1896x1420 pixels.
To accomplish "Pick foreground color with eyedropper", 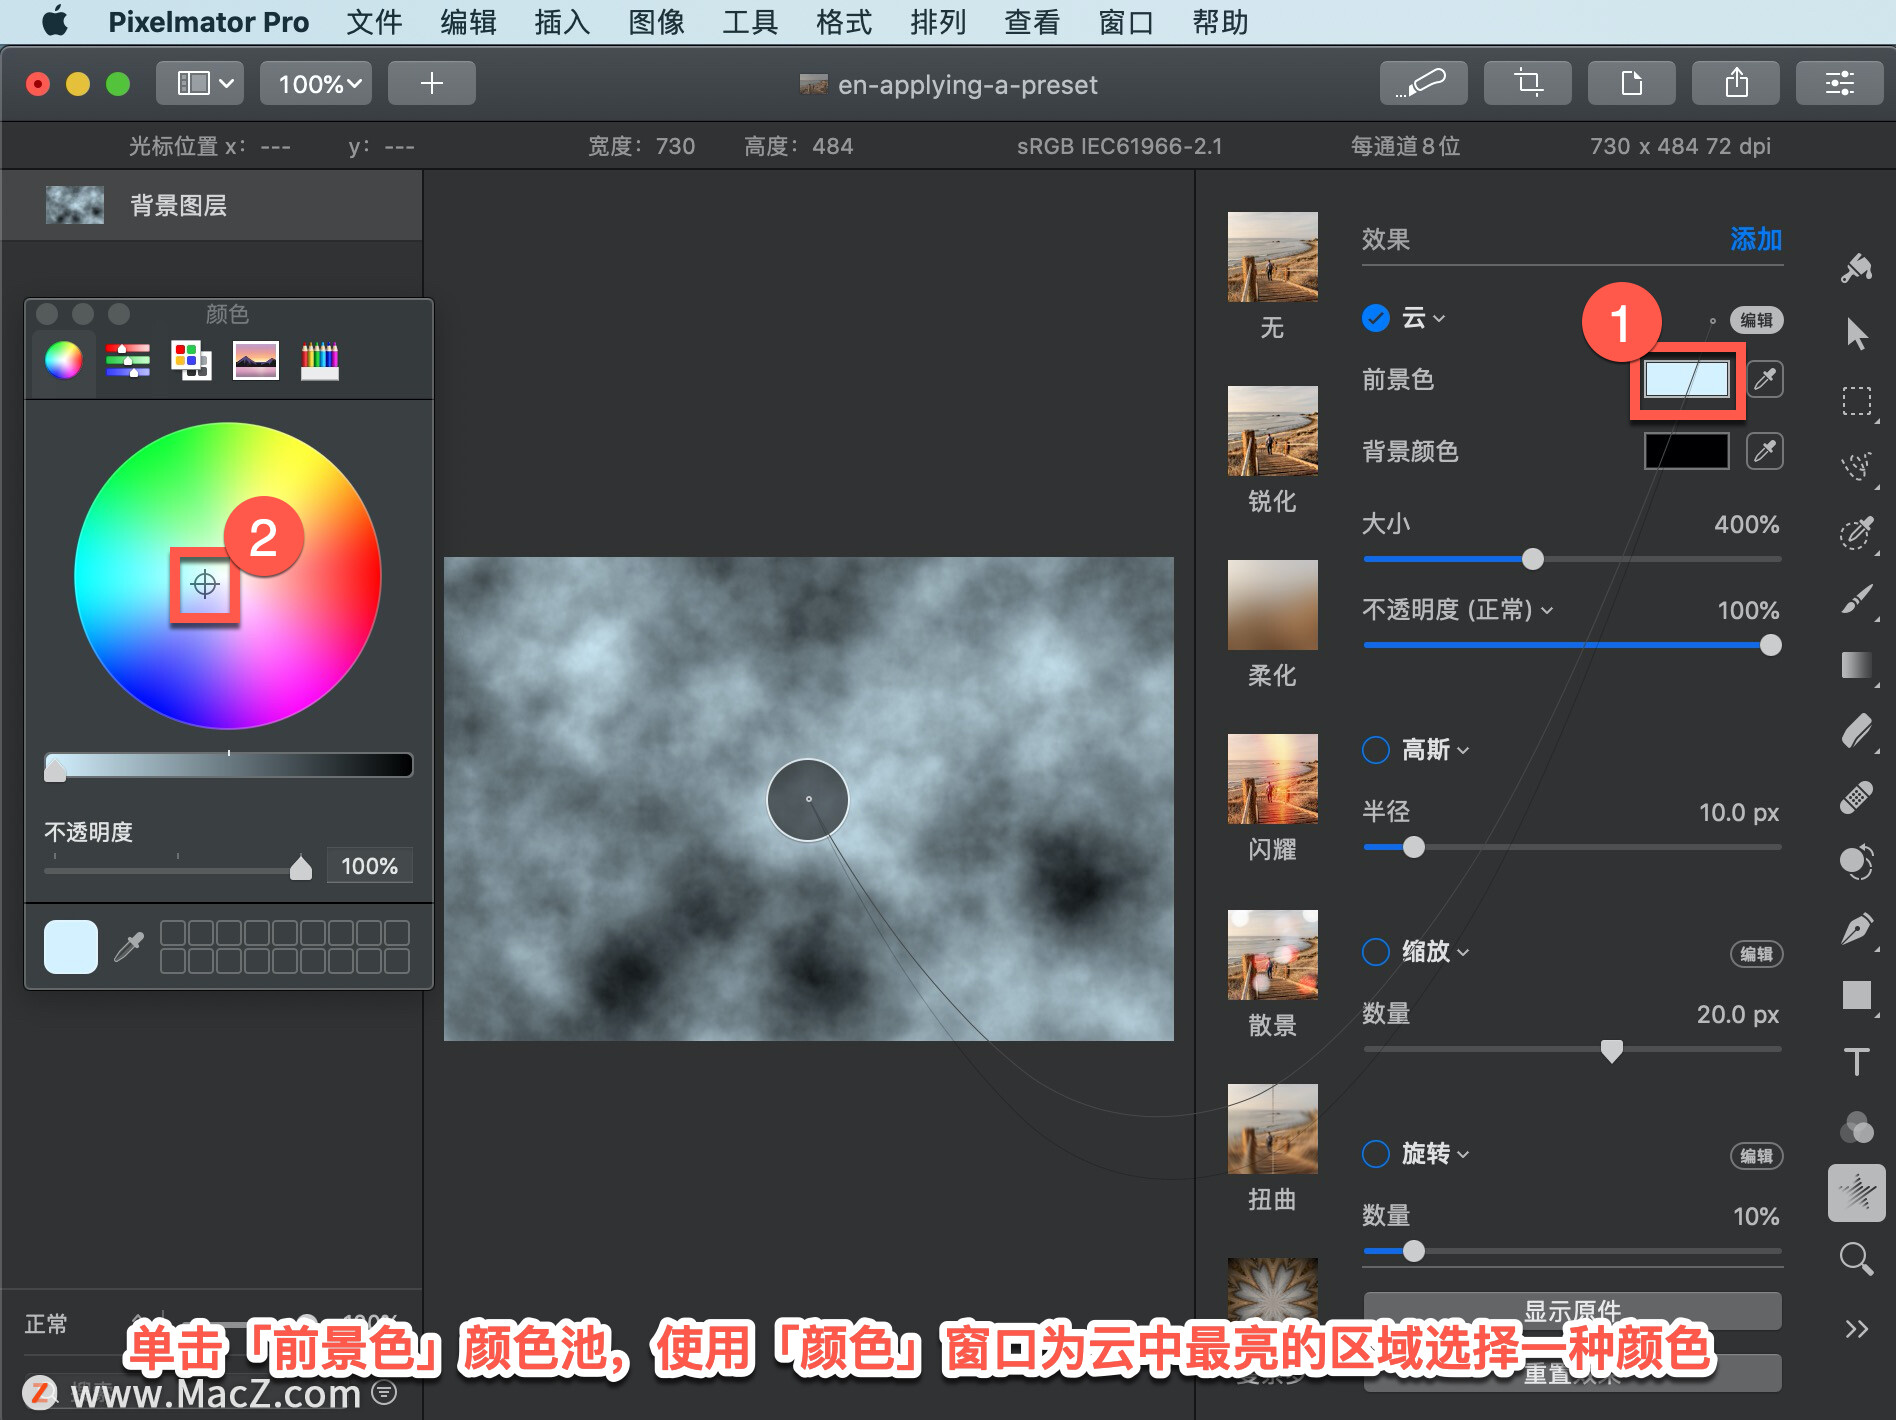I will (1765, 379).
